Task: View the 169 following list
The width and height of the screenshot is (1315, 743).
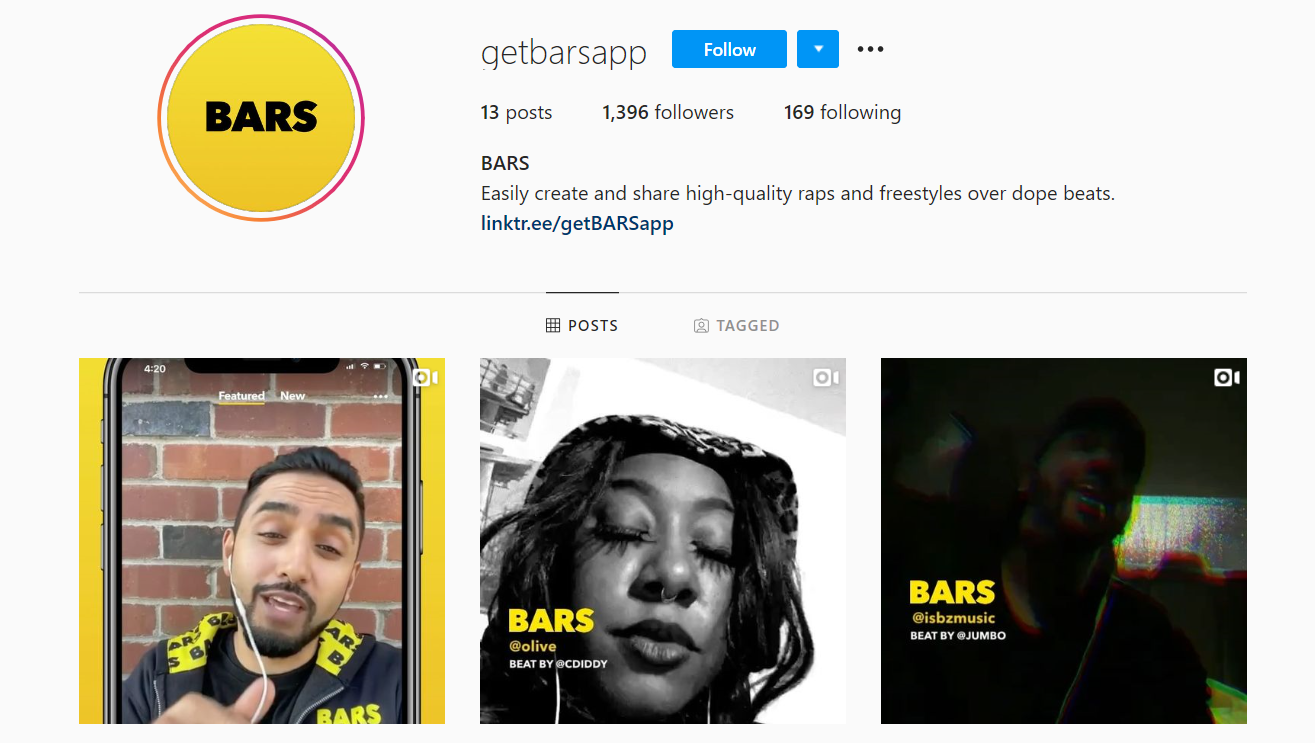Action: pyautogui.click(x=842, y=113)
